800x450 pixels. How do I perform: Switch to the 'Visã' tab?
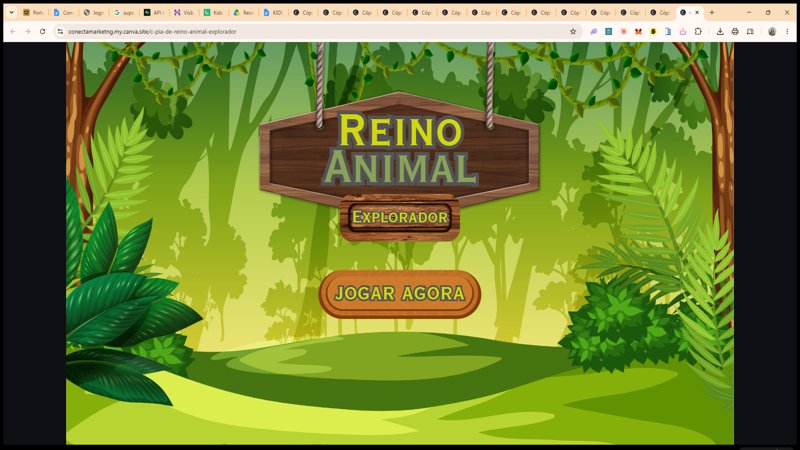(x=184, y=13)
